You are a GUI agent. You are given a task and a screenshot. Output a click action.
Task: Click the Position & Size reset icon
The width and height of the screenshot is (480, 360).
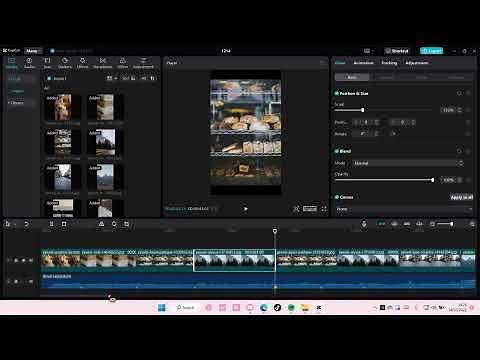point(459,93)
